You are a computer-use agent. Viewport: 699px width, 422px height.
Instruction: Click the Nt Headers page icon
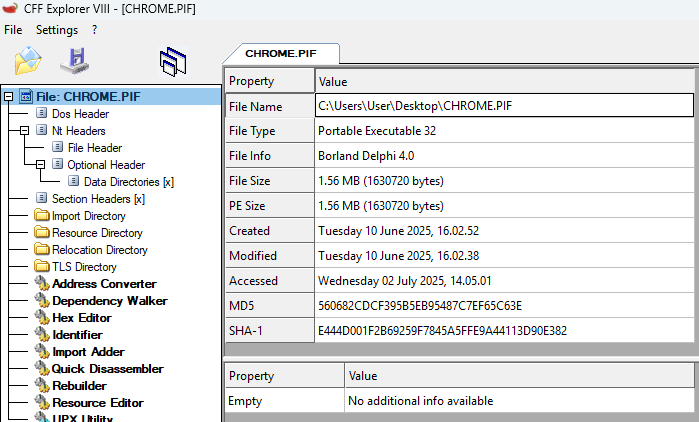[x=41, y=130]
